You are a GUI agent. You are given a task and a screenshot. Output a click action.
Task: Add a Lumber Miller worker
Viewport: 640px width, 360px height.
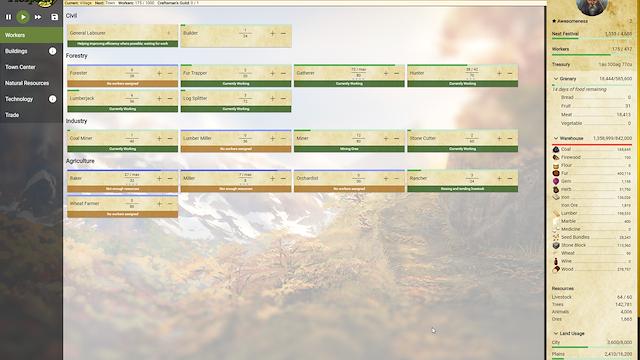tap(272, 138)
